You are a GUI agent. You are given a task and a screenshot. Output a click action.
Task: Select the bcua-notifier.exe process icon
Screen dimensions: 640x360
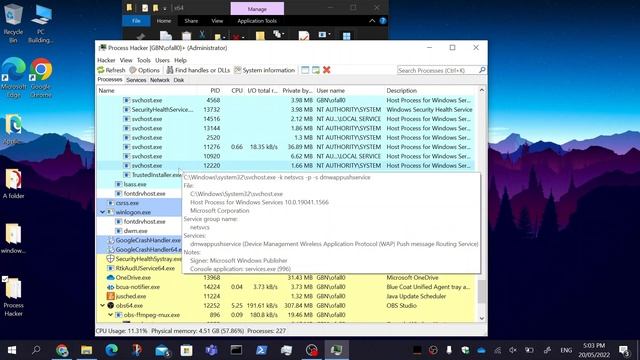(x=110, y=287)
